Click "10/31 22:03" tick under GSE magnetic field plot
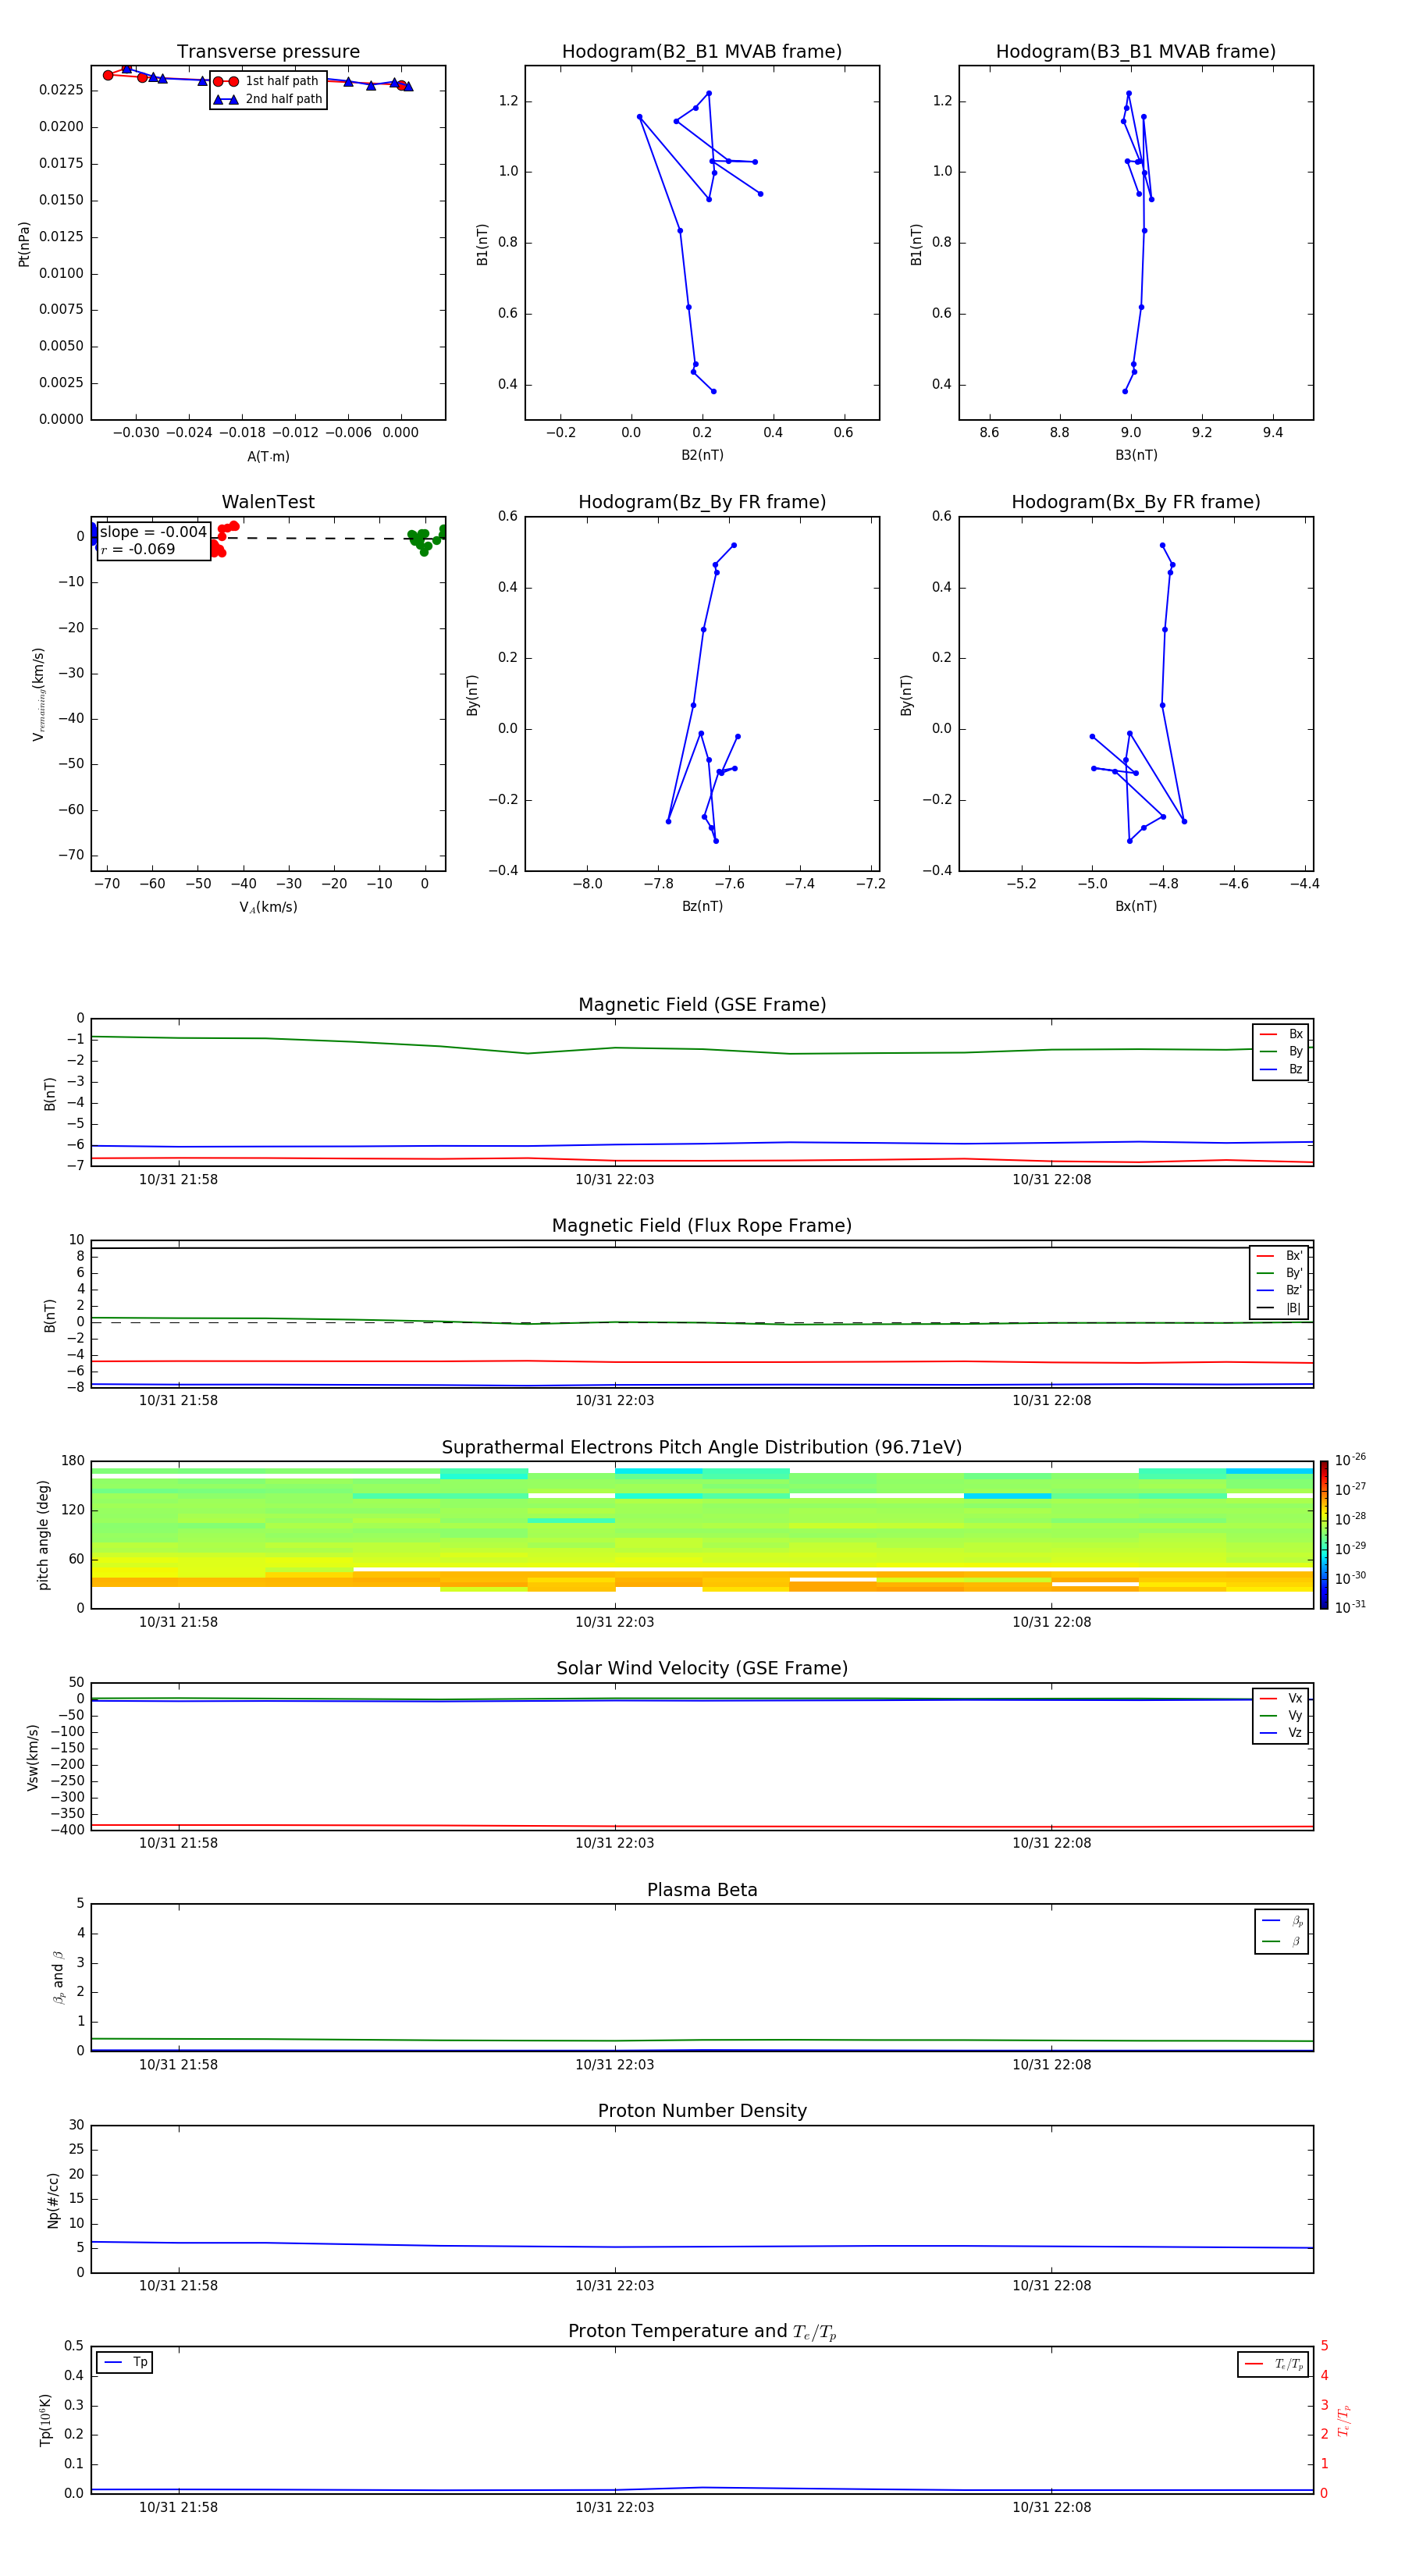The height and width of the screenshot is (2576, 1405). (x=615, y=1180)
